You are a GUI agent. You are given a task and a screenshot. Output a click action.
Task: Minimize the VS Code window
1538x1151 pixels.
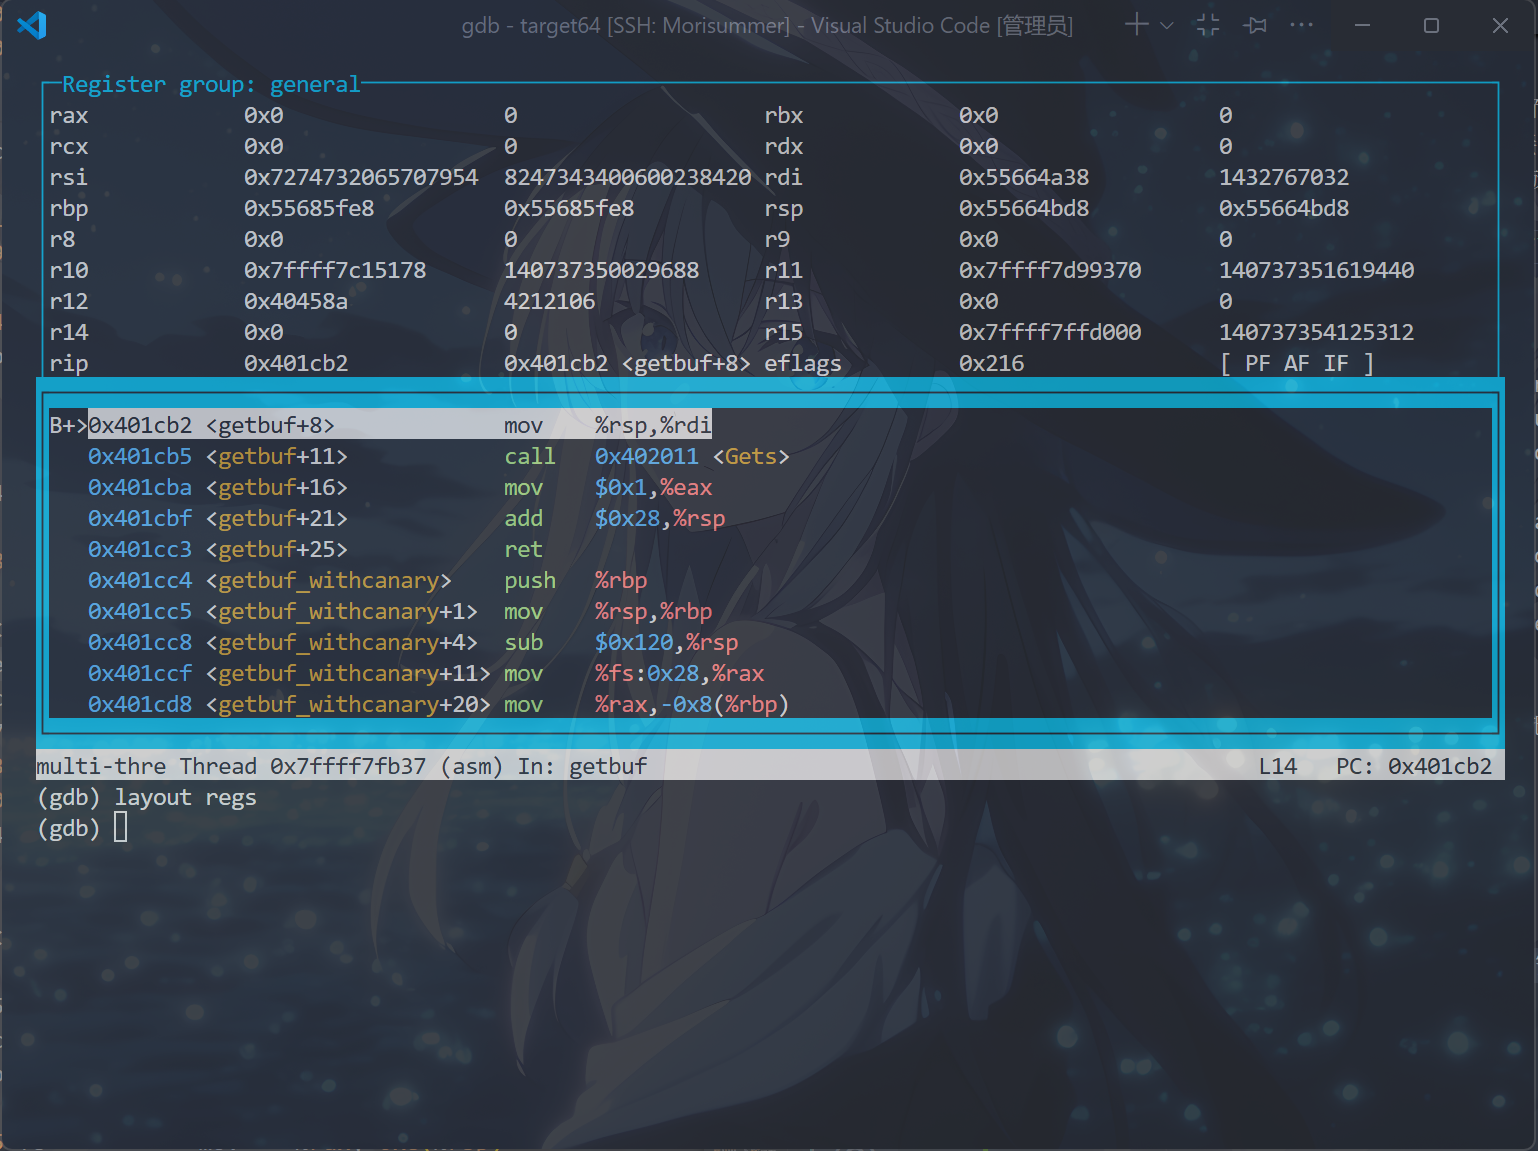(x=1362, y=25)
